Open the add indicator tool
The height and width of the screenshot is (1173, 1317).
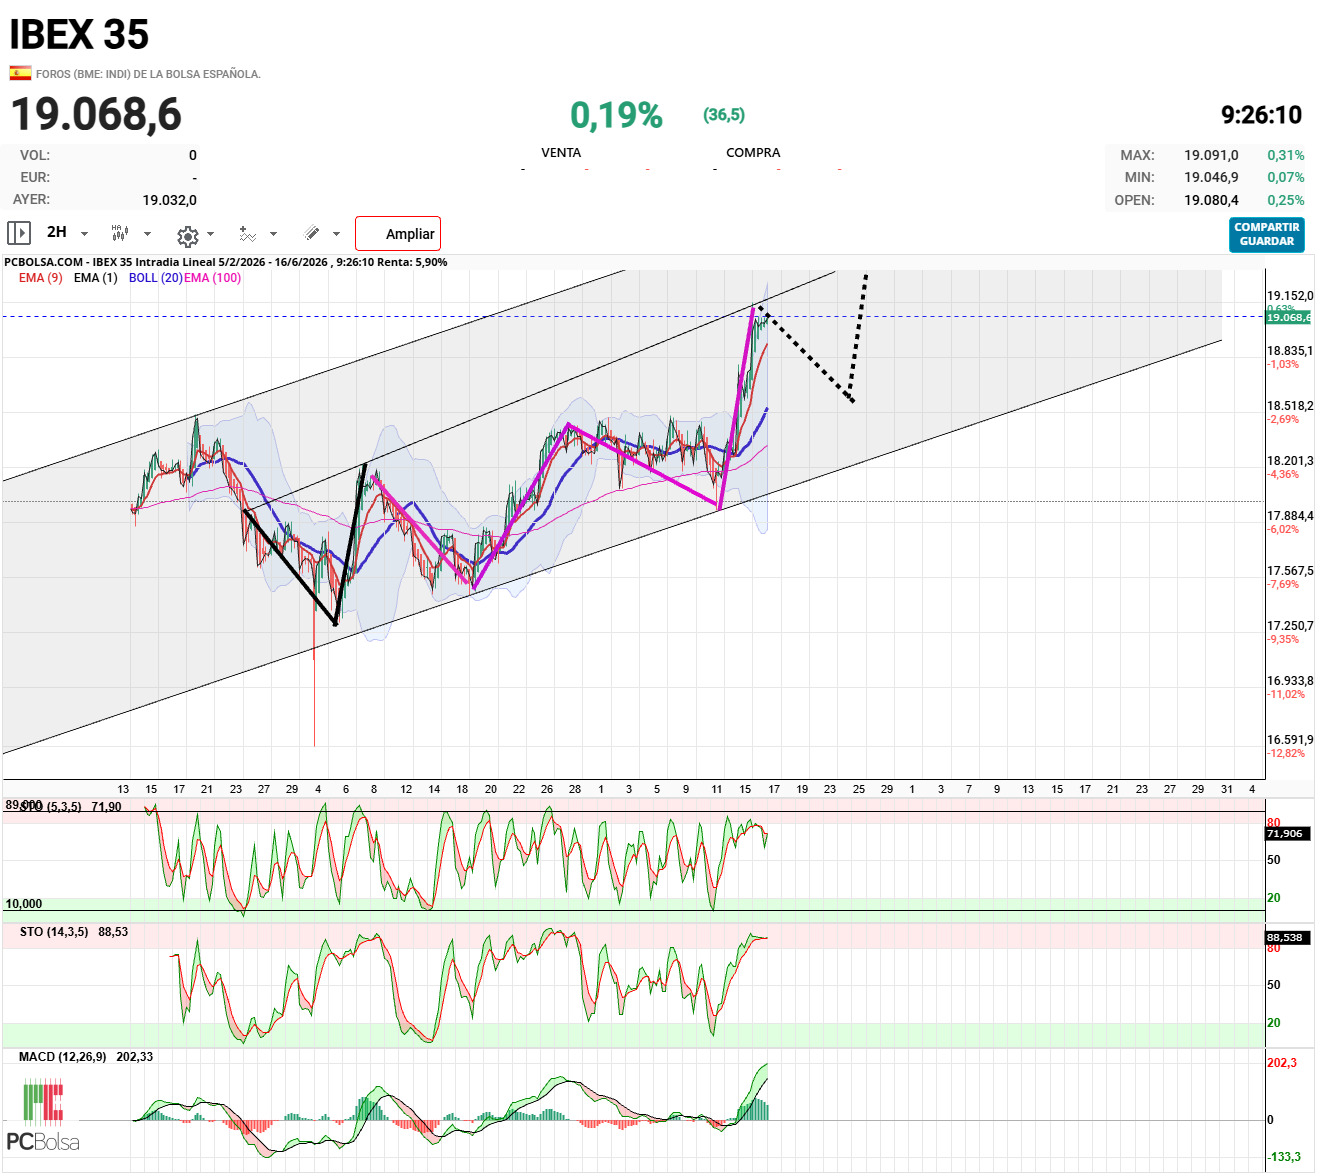click(248, 234)
